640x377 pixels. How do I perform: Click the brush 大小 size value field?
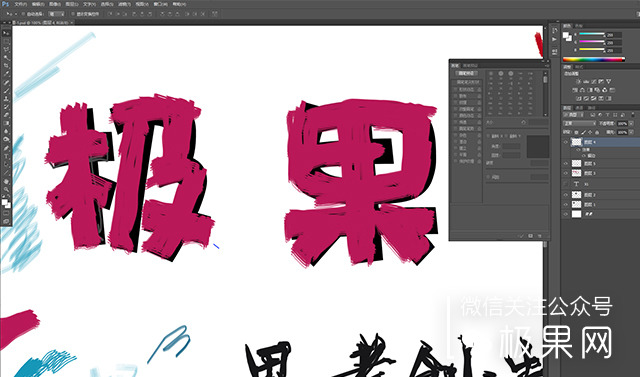tap(538, 122)
